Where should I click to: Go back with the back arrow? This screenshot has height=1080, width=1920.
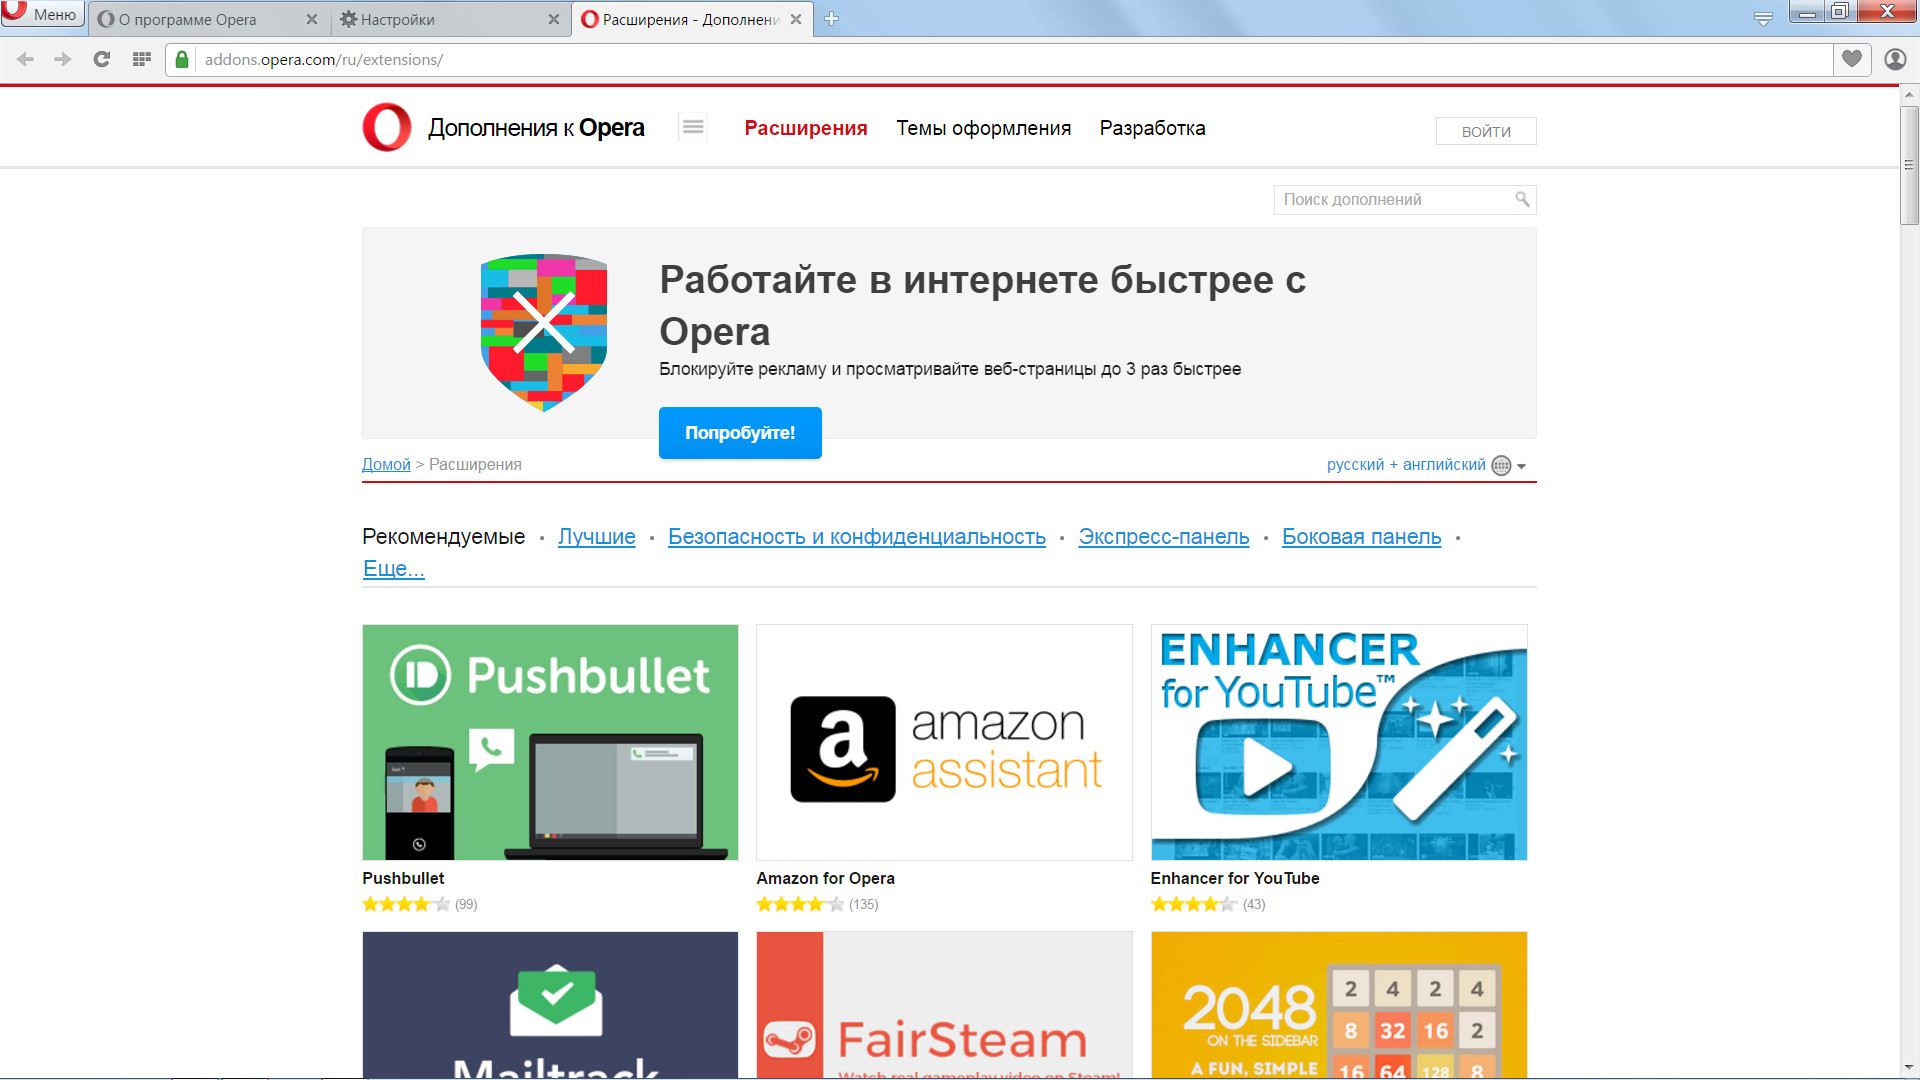pos(26,60)
